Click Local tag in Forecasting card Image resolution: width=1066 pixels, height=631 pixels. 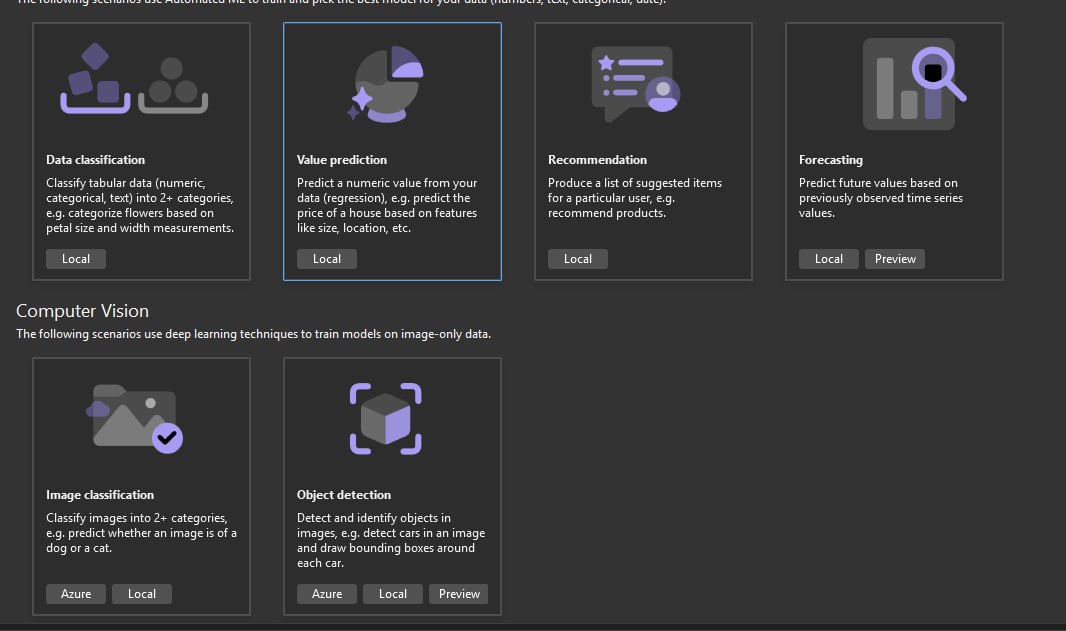coord(829,259)
